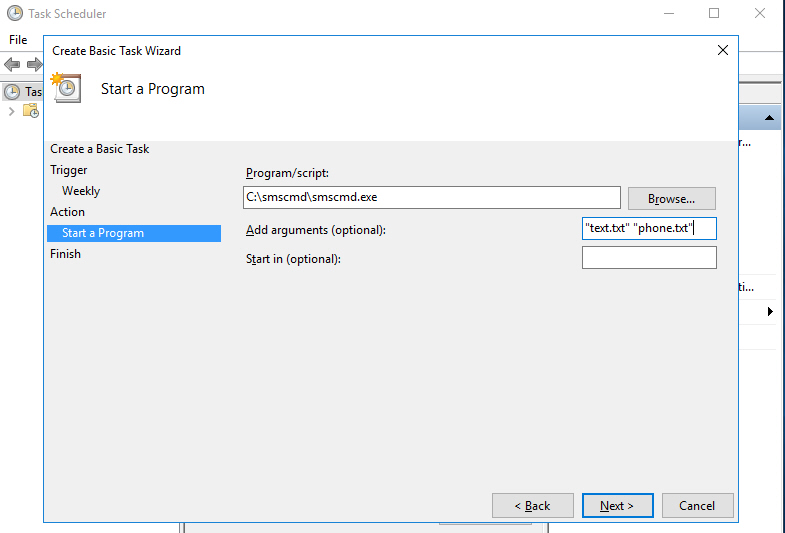Click the wizard header clock icon
The image size is (785, 533).
pos(67,88)
